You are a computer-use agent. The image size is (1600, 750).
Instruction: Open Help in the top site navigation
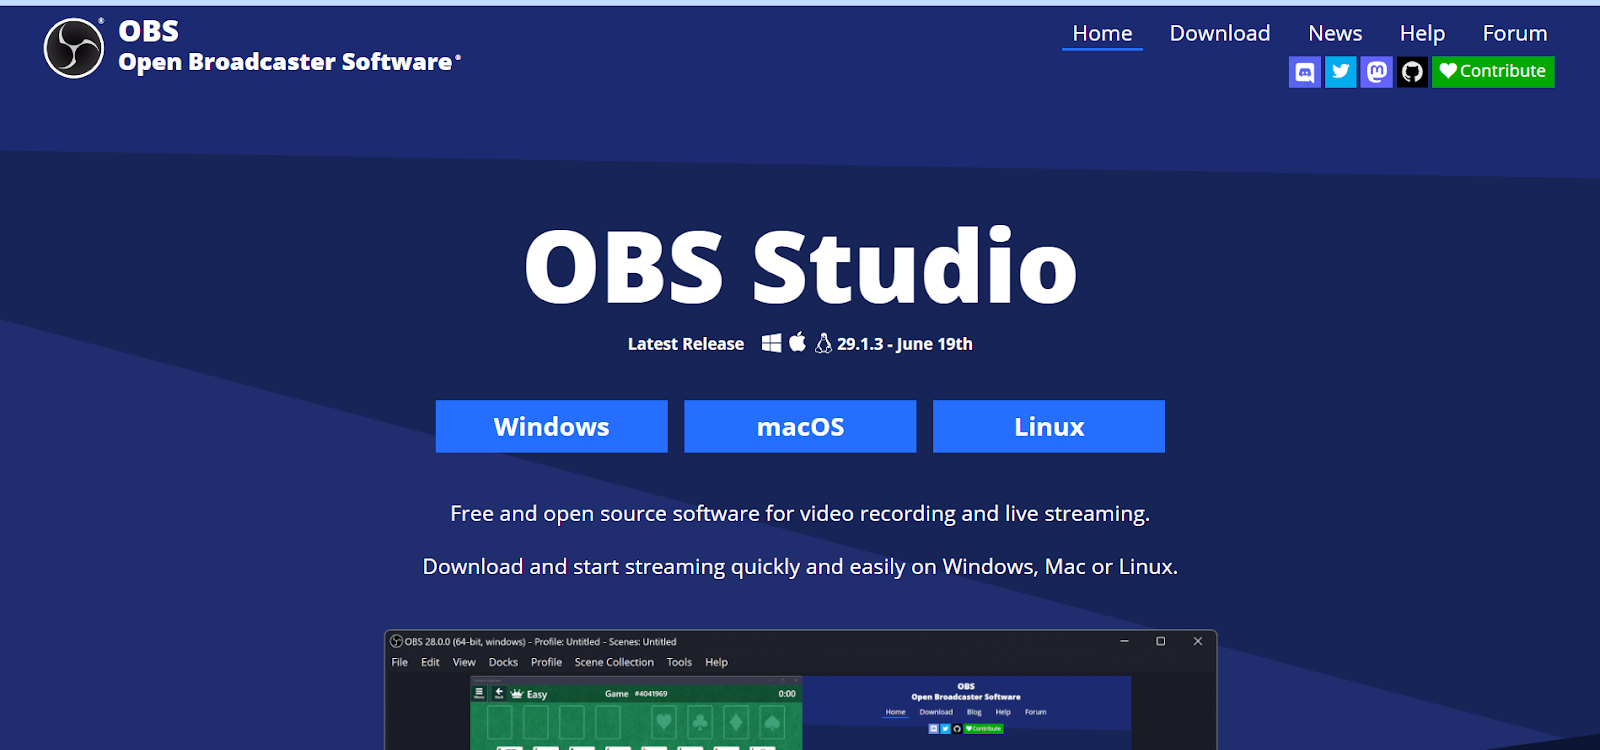pos(1422,34)
